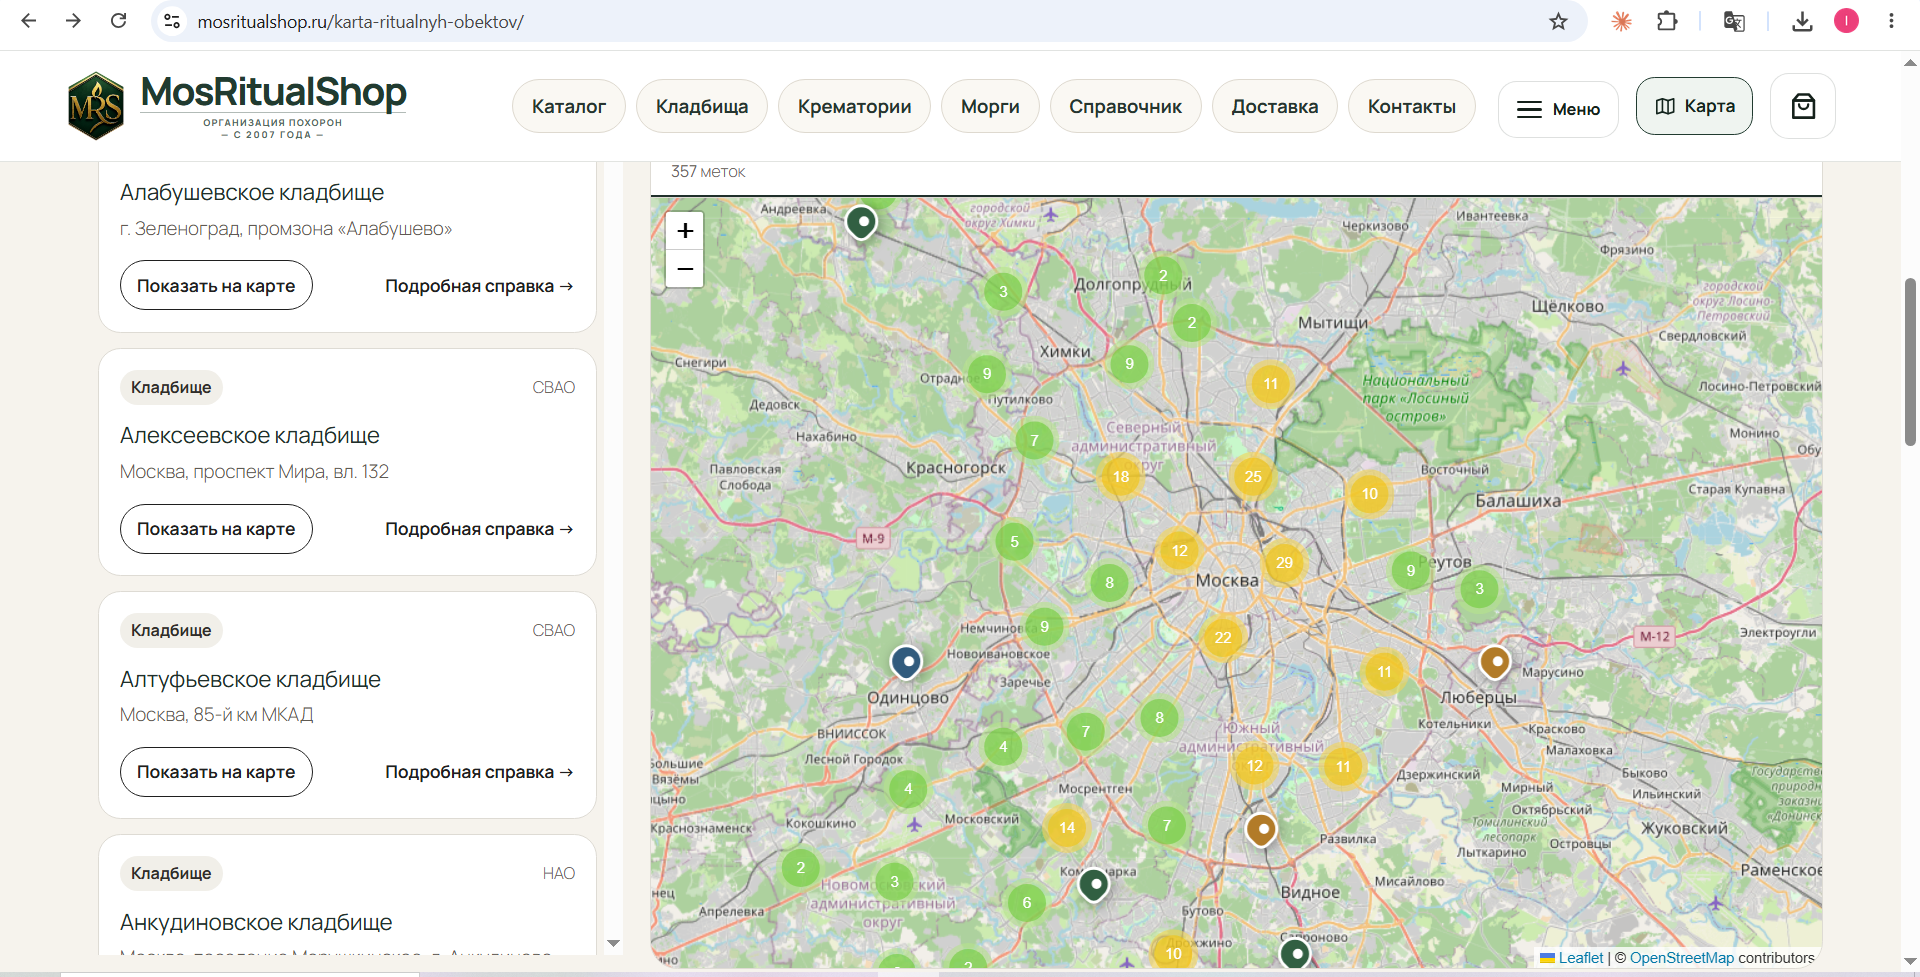
Task: Open the Каталог section
Action: [x=569, y=106]
